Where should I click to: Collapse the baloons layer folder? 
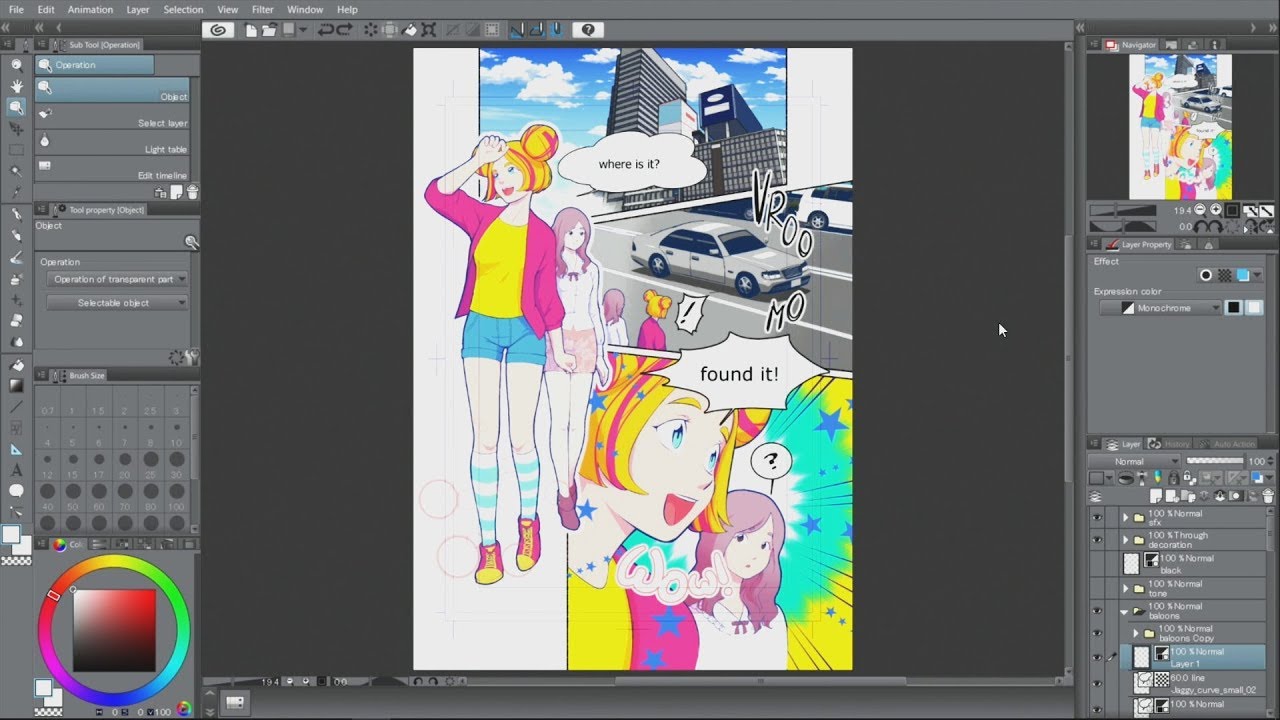(x=1125, y=610)
